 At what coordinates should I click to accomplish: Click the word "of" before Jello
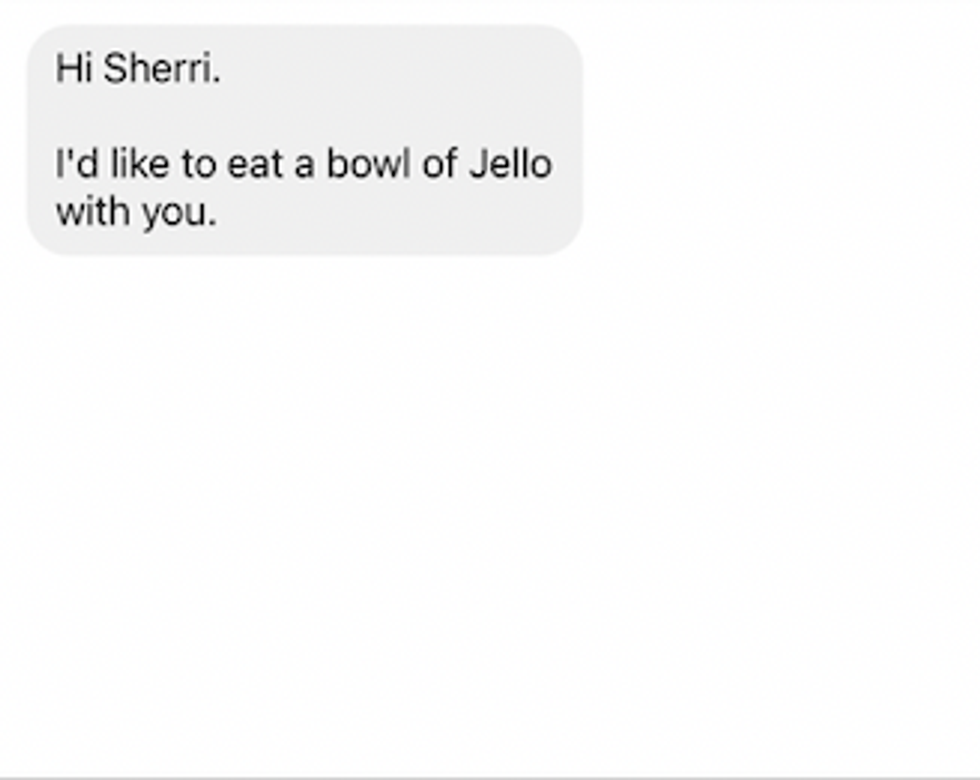click(439, 164)
